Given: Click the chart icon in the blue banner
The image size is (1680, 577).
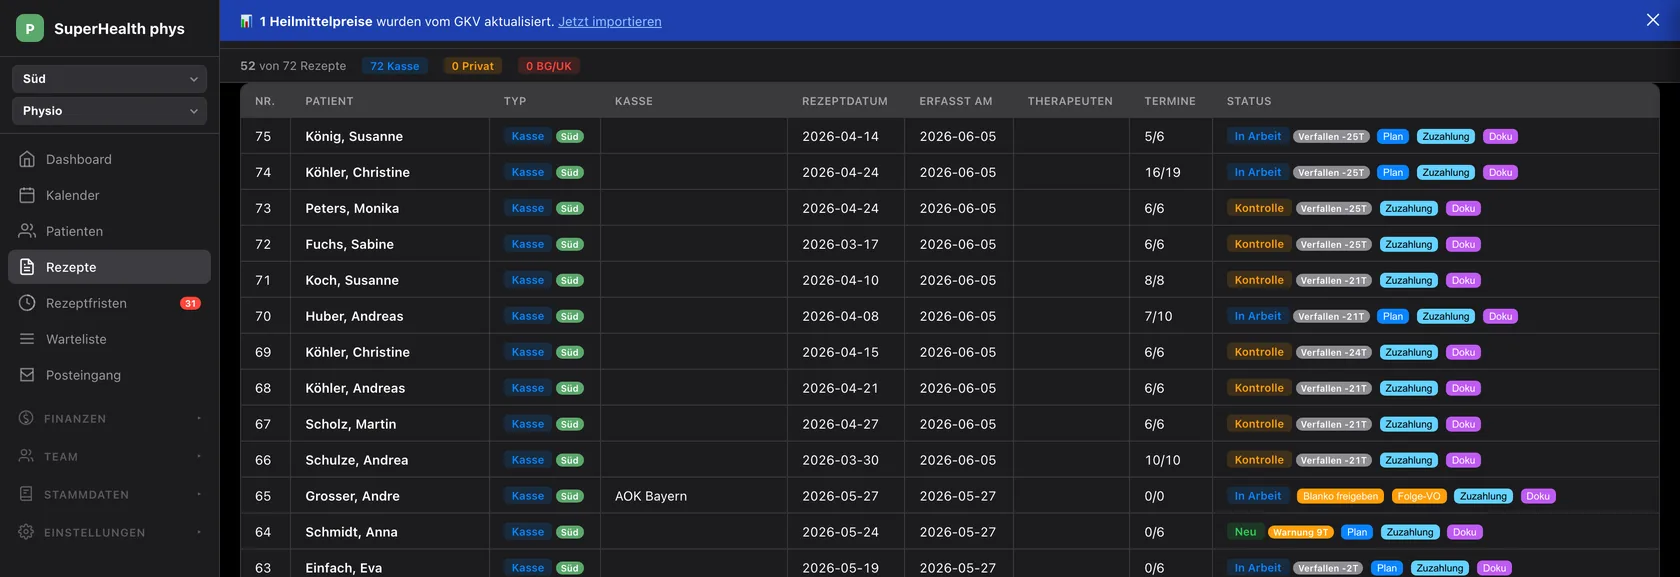Looking at the screenshot, I should (x=246, y=21).
